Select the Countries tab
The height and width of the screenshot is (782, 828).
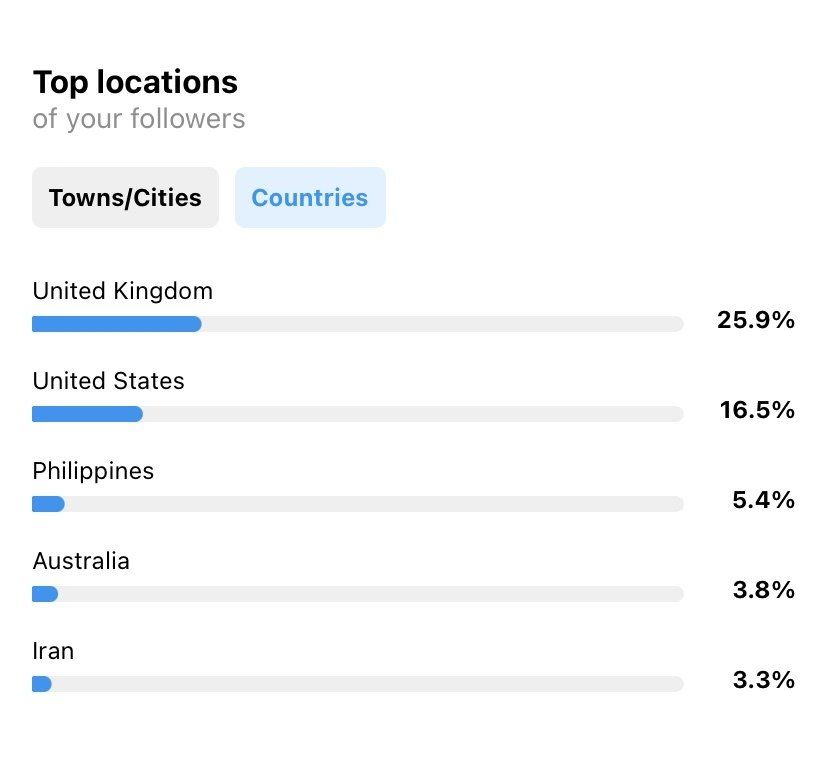coord(310,198)
